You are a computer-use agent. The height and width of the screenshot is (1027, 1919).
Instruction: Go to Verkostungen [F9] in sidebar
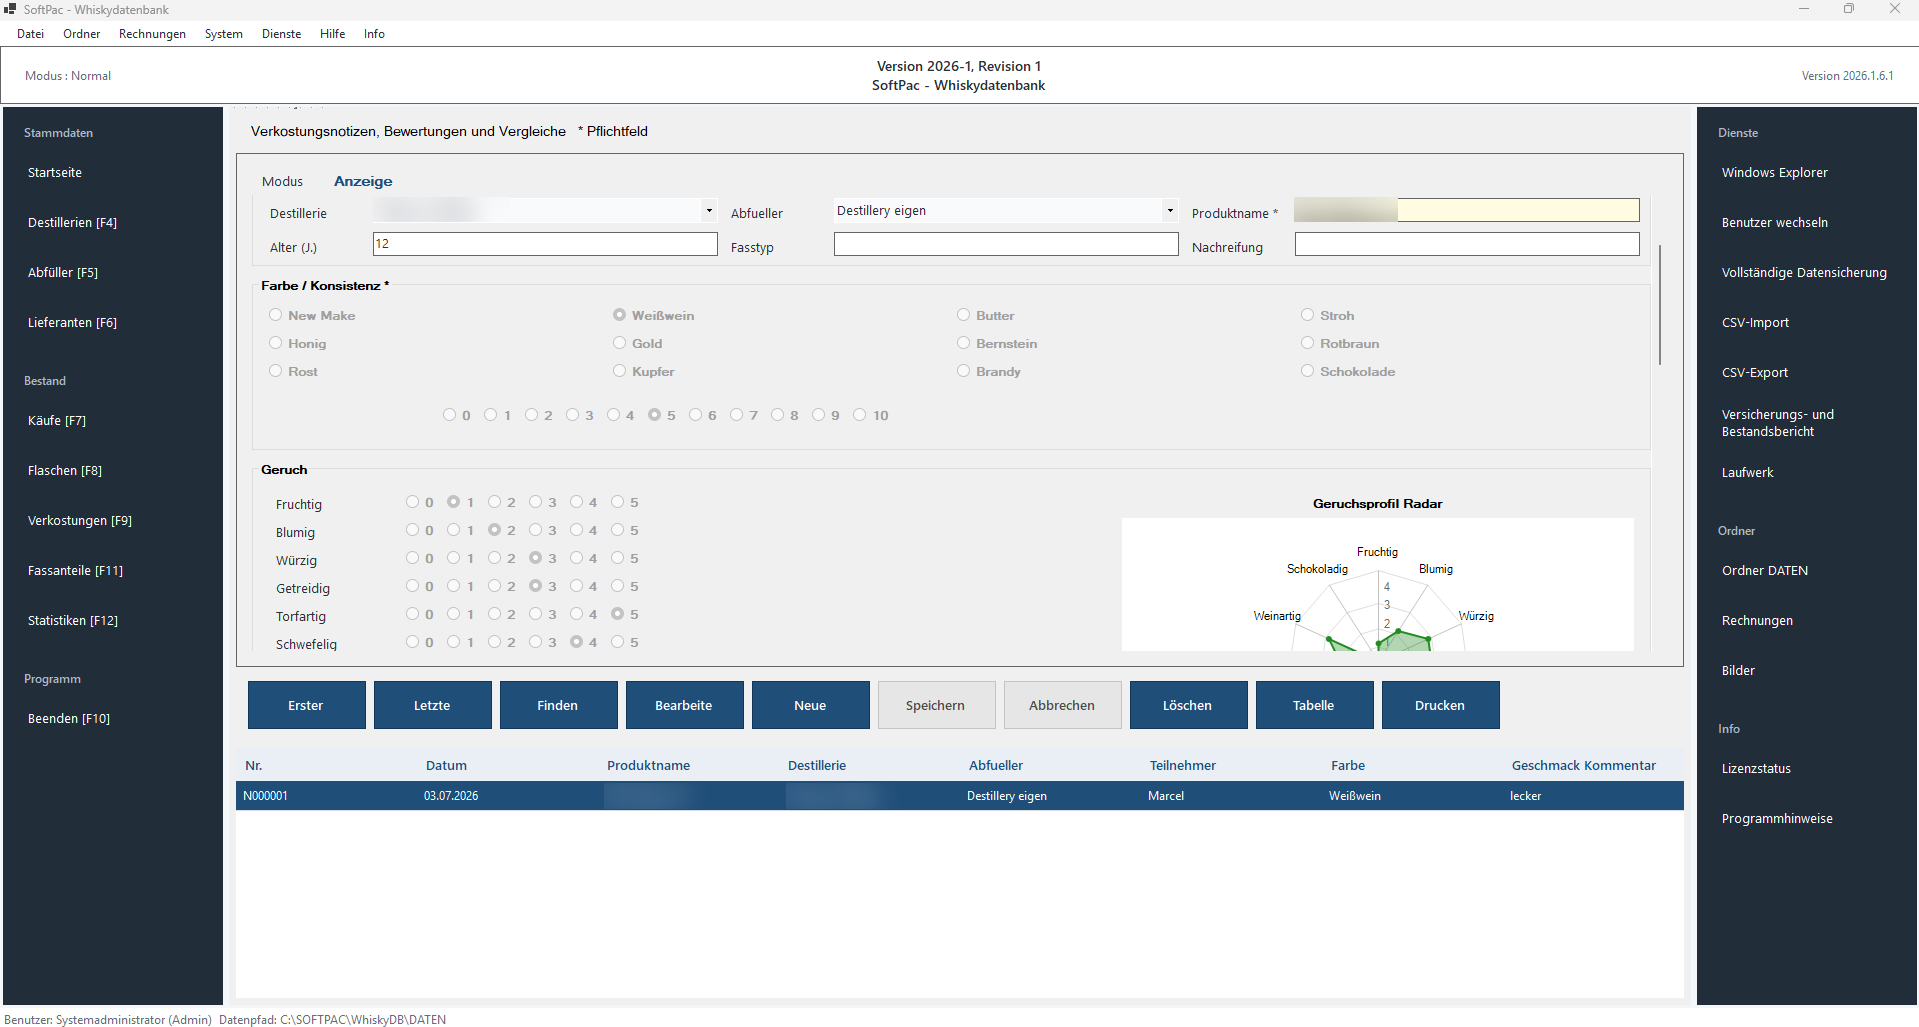[80, 520]
